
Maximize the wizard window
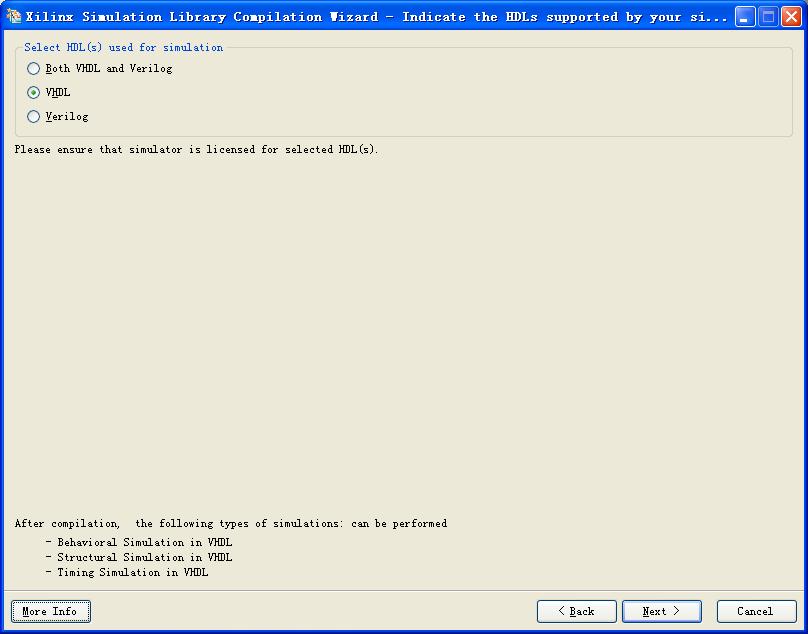pos(768,16)
